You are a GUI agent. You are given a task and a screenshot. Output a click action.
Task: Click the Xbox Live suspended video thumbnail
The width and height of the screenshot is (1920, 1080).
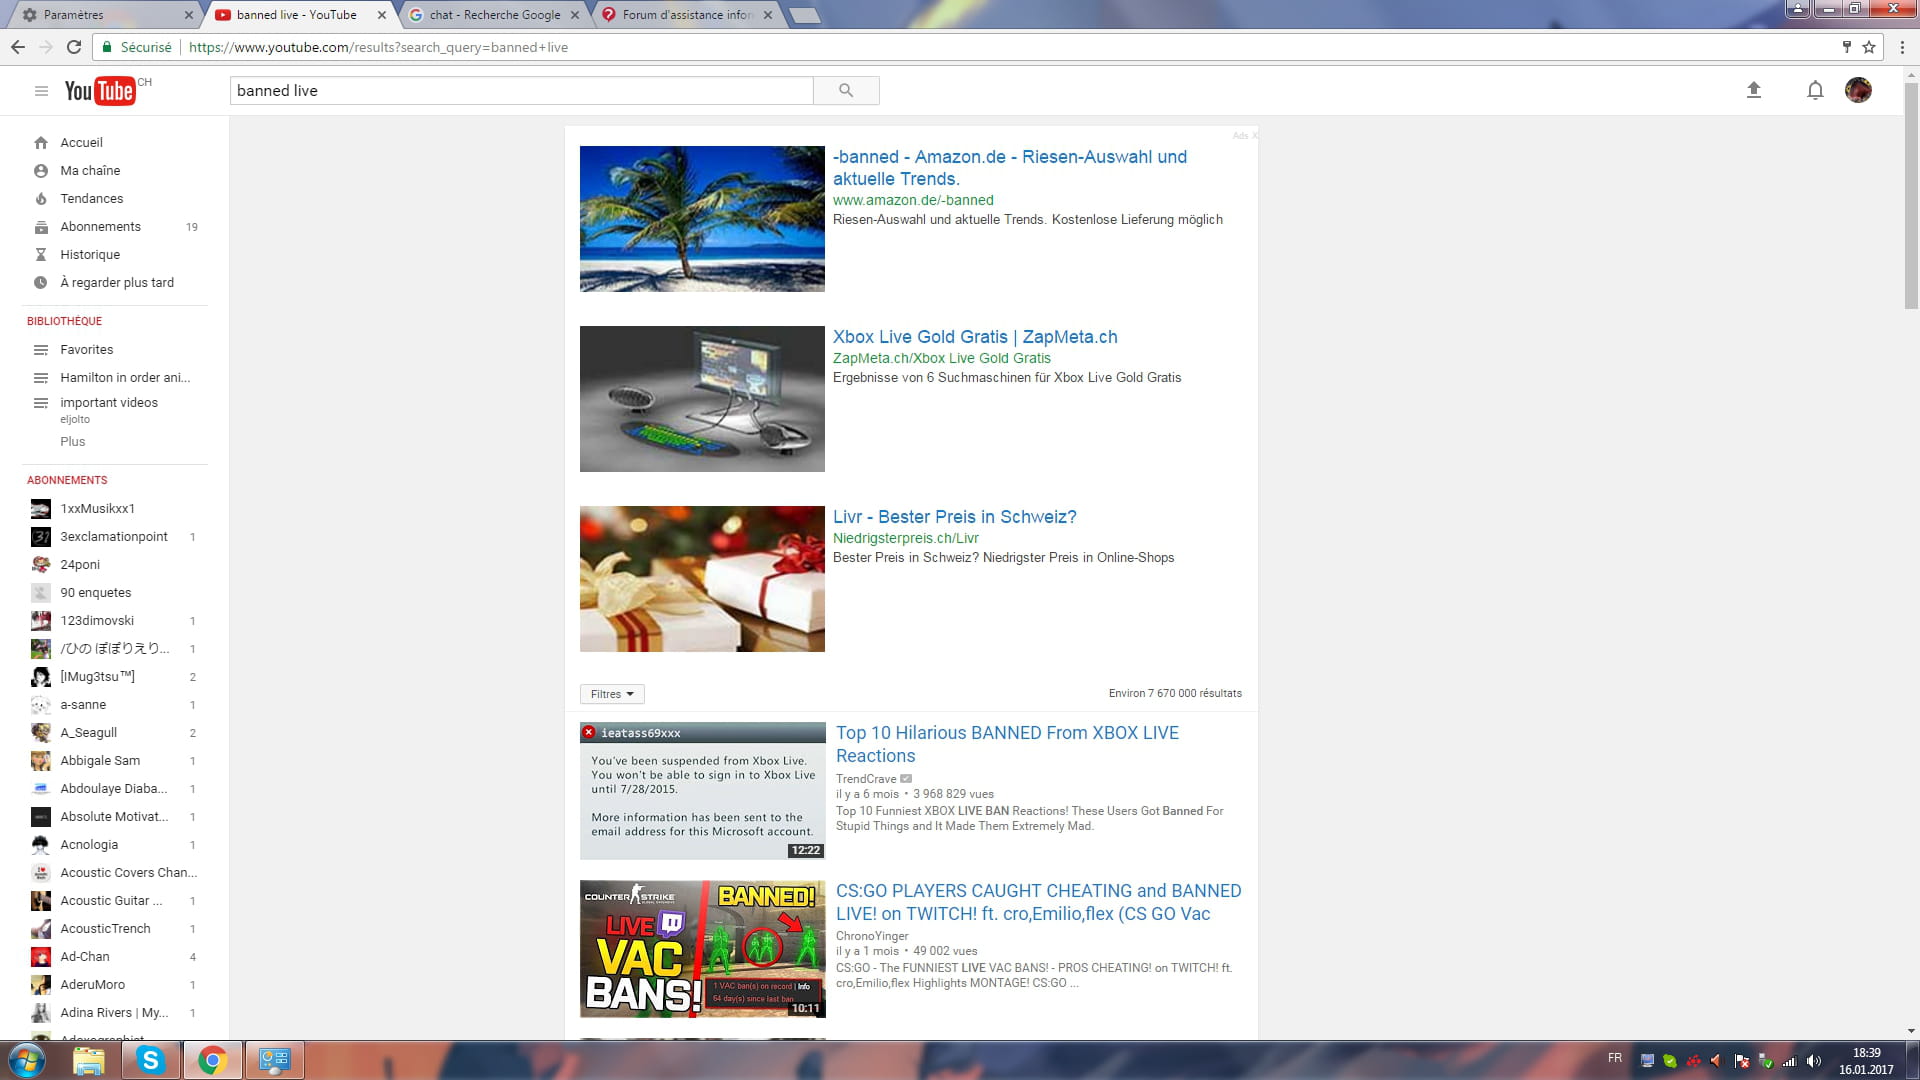[x=703, y=791]
